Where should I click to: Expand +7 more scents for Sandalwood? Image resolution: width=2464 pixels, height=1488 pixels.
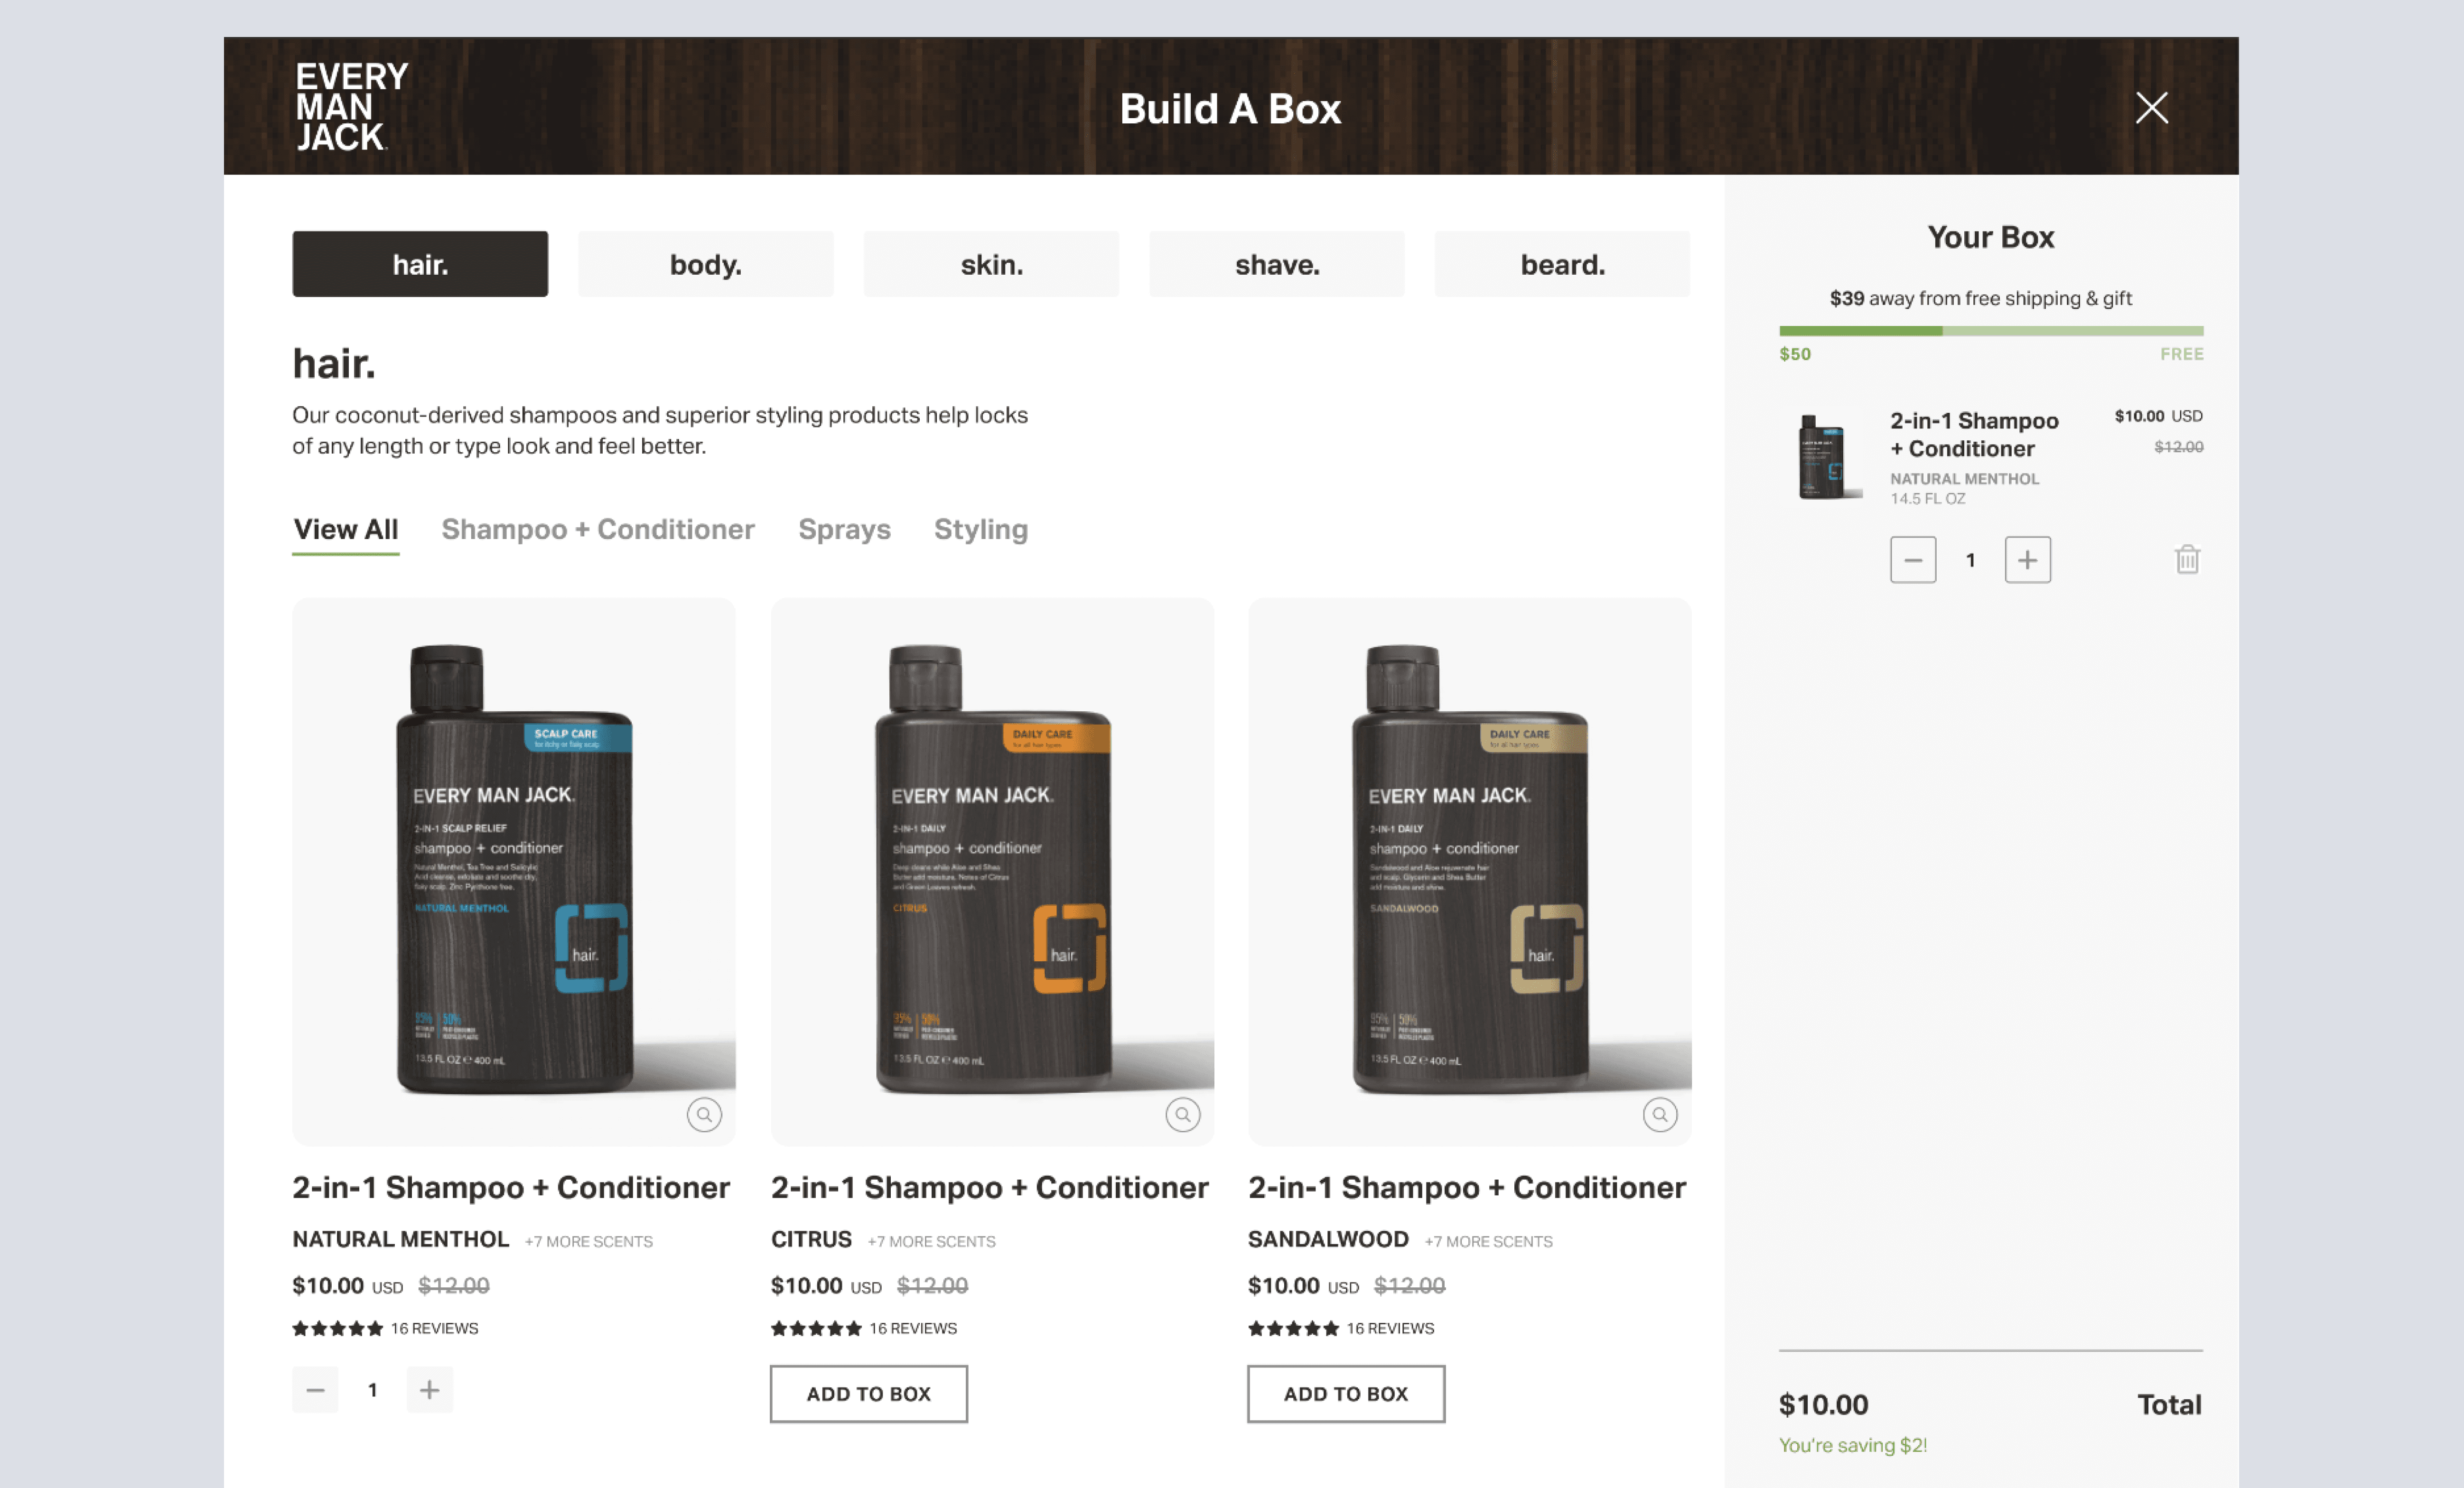(1488, 1241)
